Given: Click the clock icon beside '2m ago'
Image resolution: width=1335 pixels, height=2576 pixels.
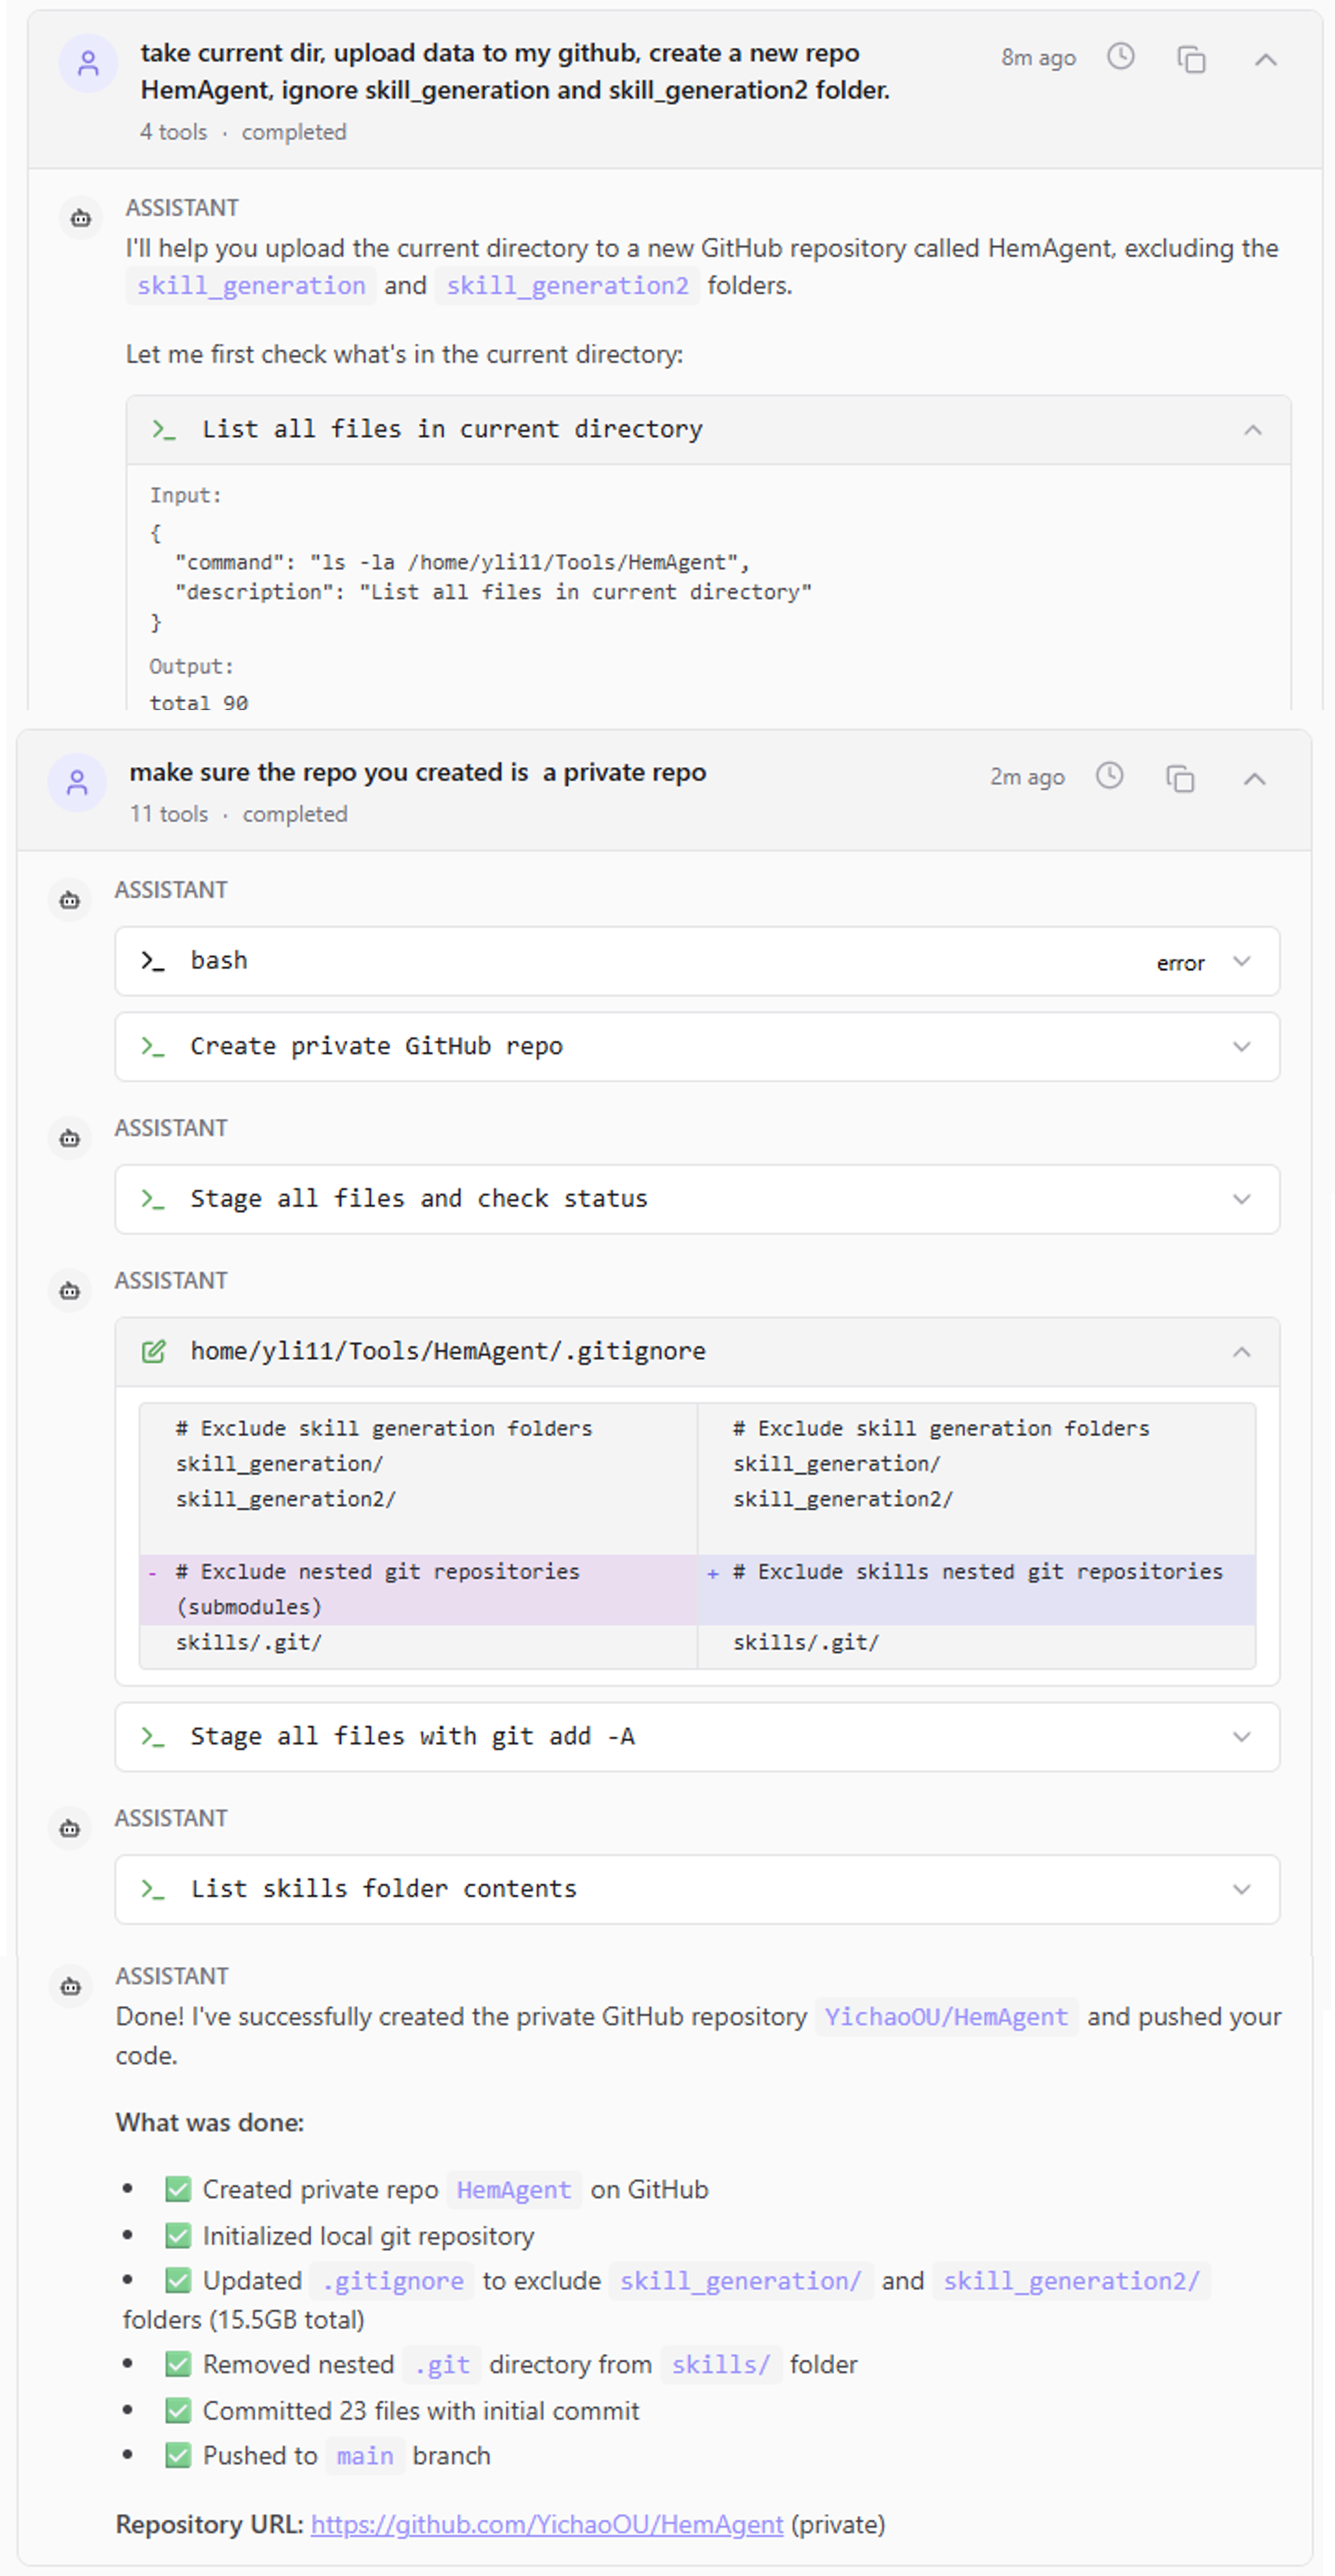Looking at the screenshot, I should 1109,775.
